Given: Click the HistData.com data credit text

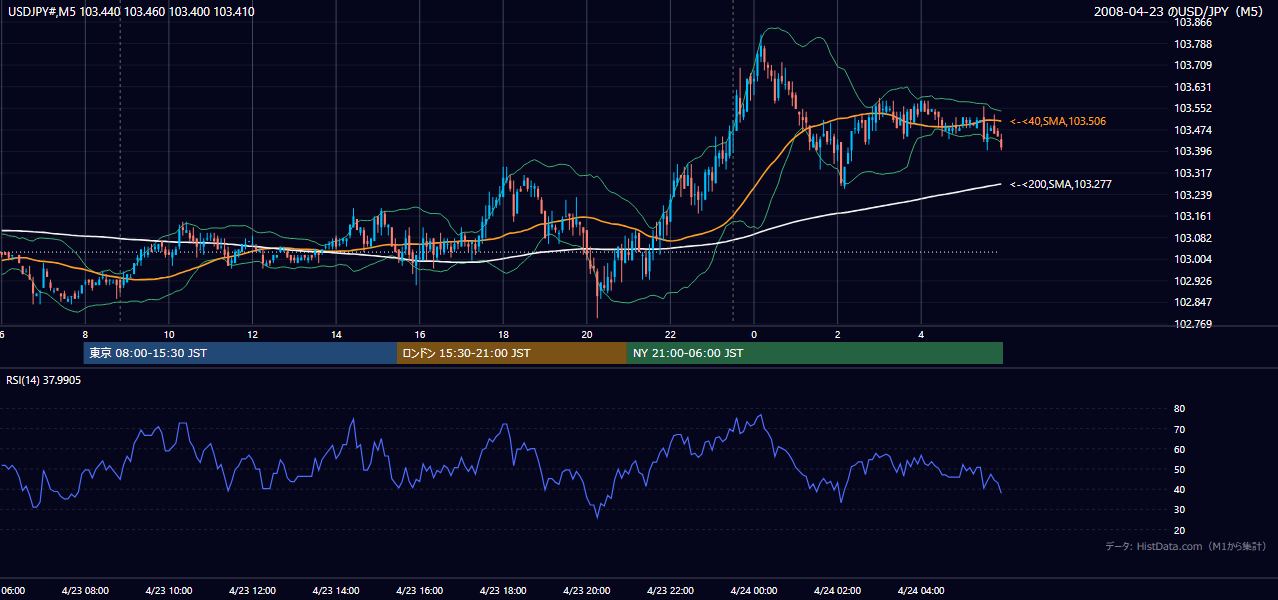Looking at the screenshot, I should [x=1186, y=546].
